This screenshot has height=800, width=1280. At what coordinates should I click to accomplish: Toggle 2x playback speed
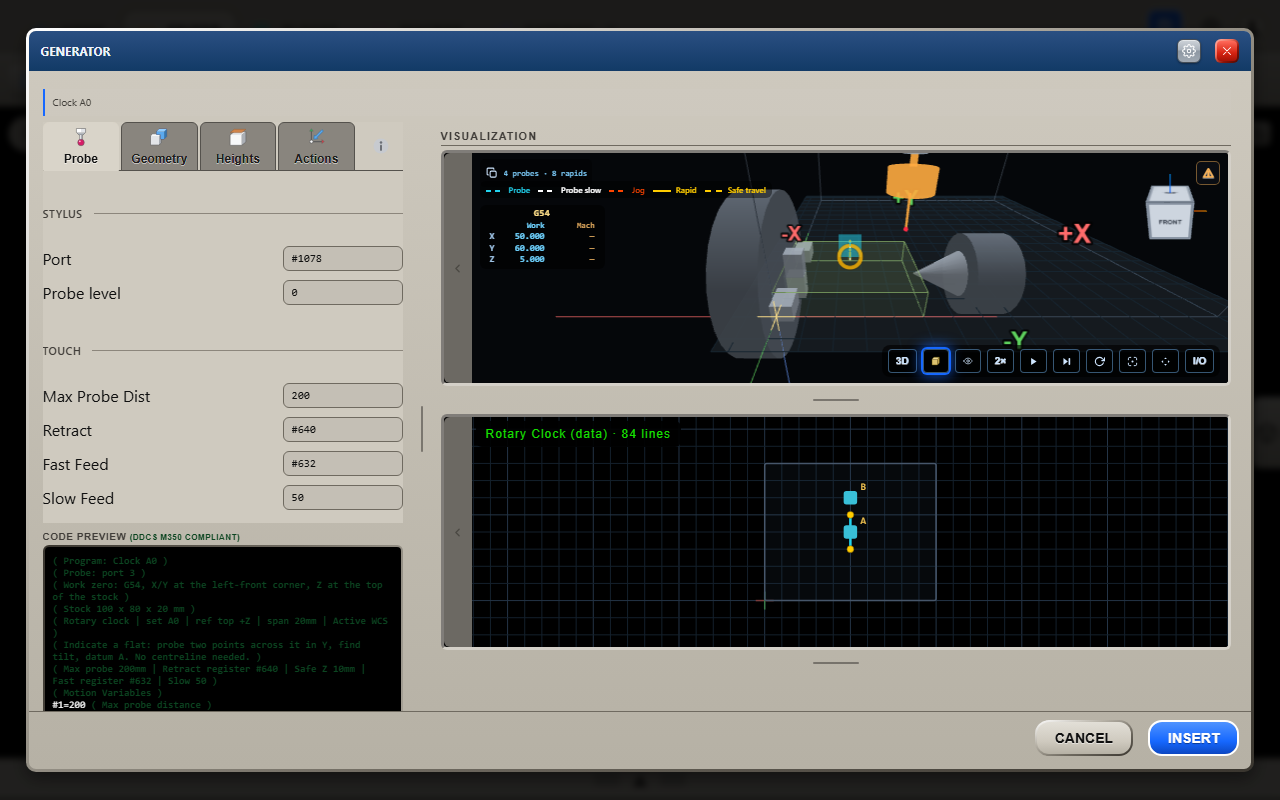[x=1001, y=361]
